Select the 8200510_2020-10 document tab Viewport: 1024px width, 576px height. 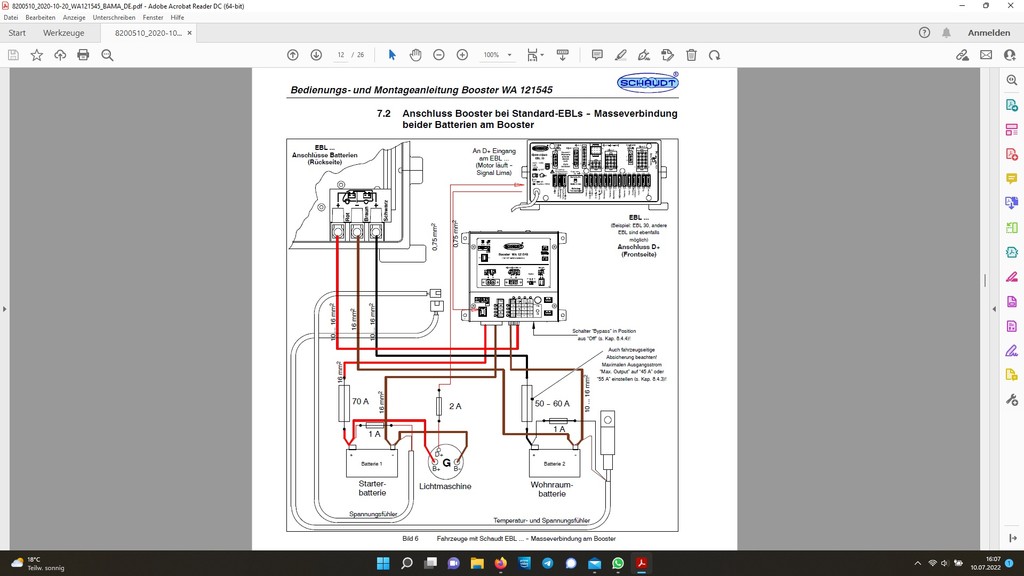pyautogui.click(x=148, y=33)
